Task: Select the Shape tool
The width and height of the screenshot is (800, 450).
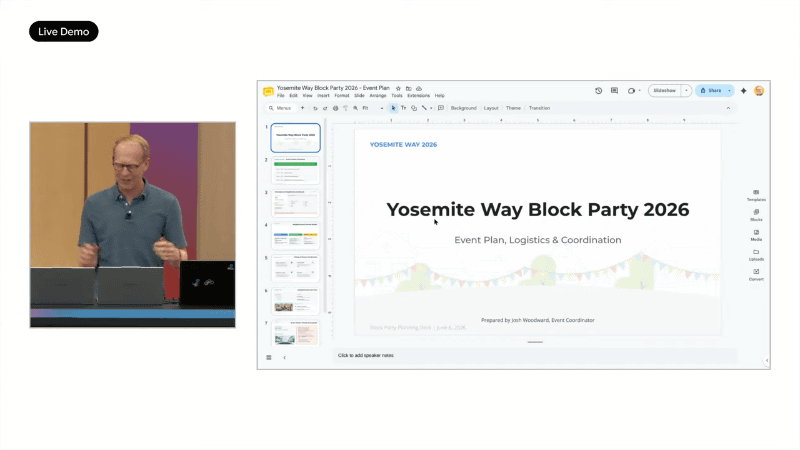Action: (414, 108)
